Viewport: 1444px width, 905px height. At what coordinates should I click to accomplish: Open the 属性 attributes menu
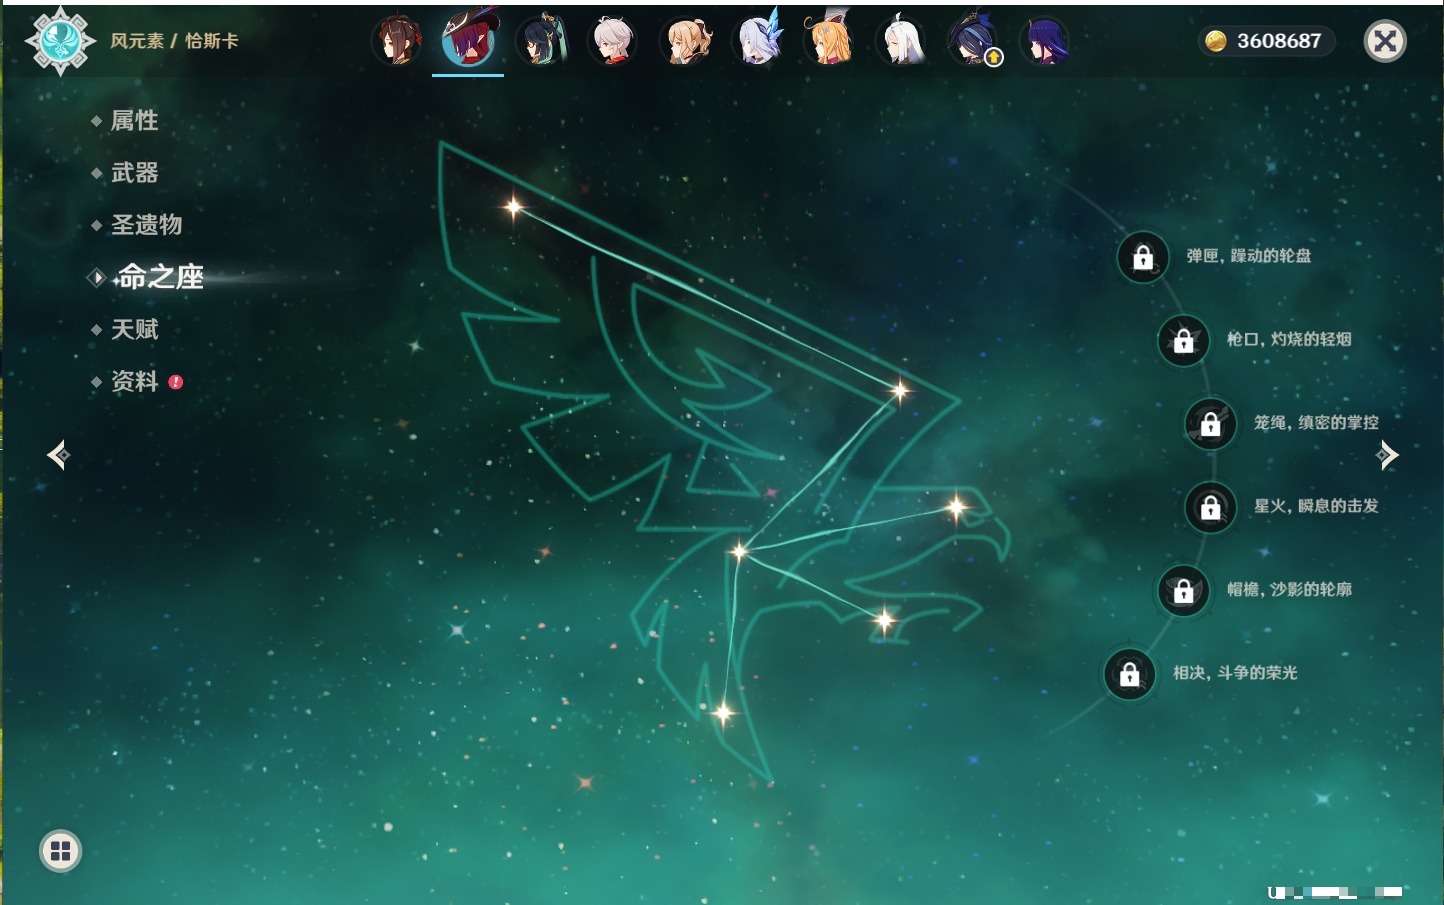[134, 121]
